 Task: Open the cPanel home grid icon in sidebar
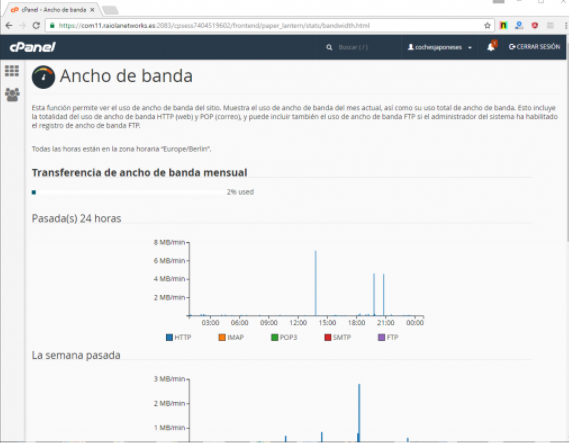click(x=12, y=71)
